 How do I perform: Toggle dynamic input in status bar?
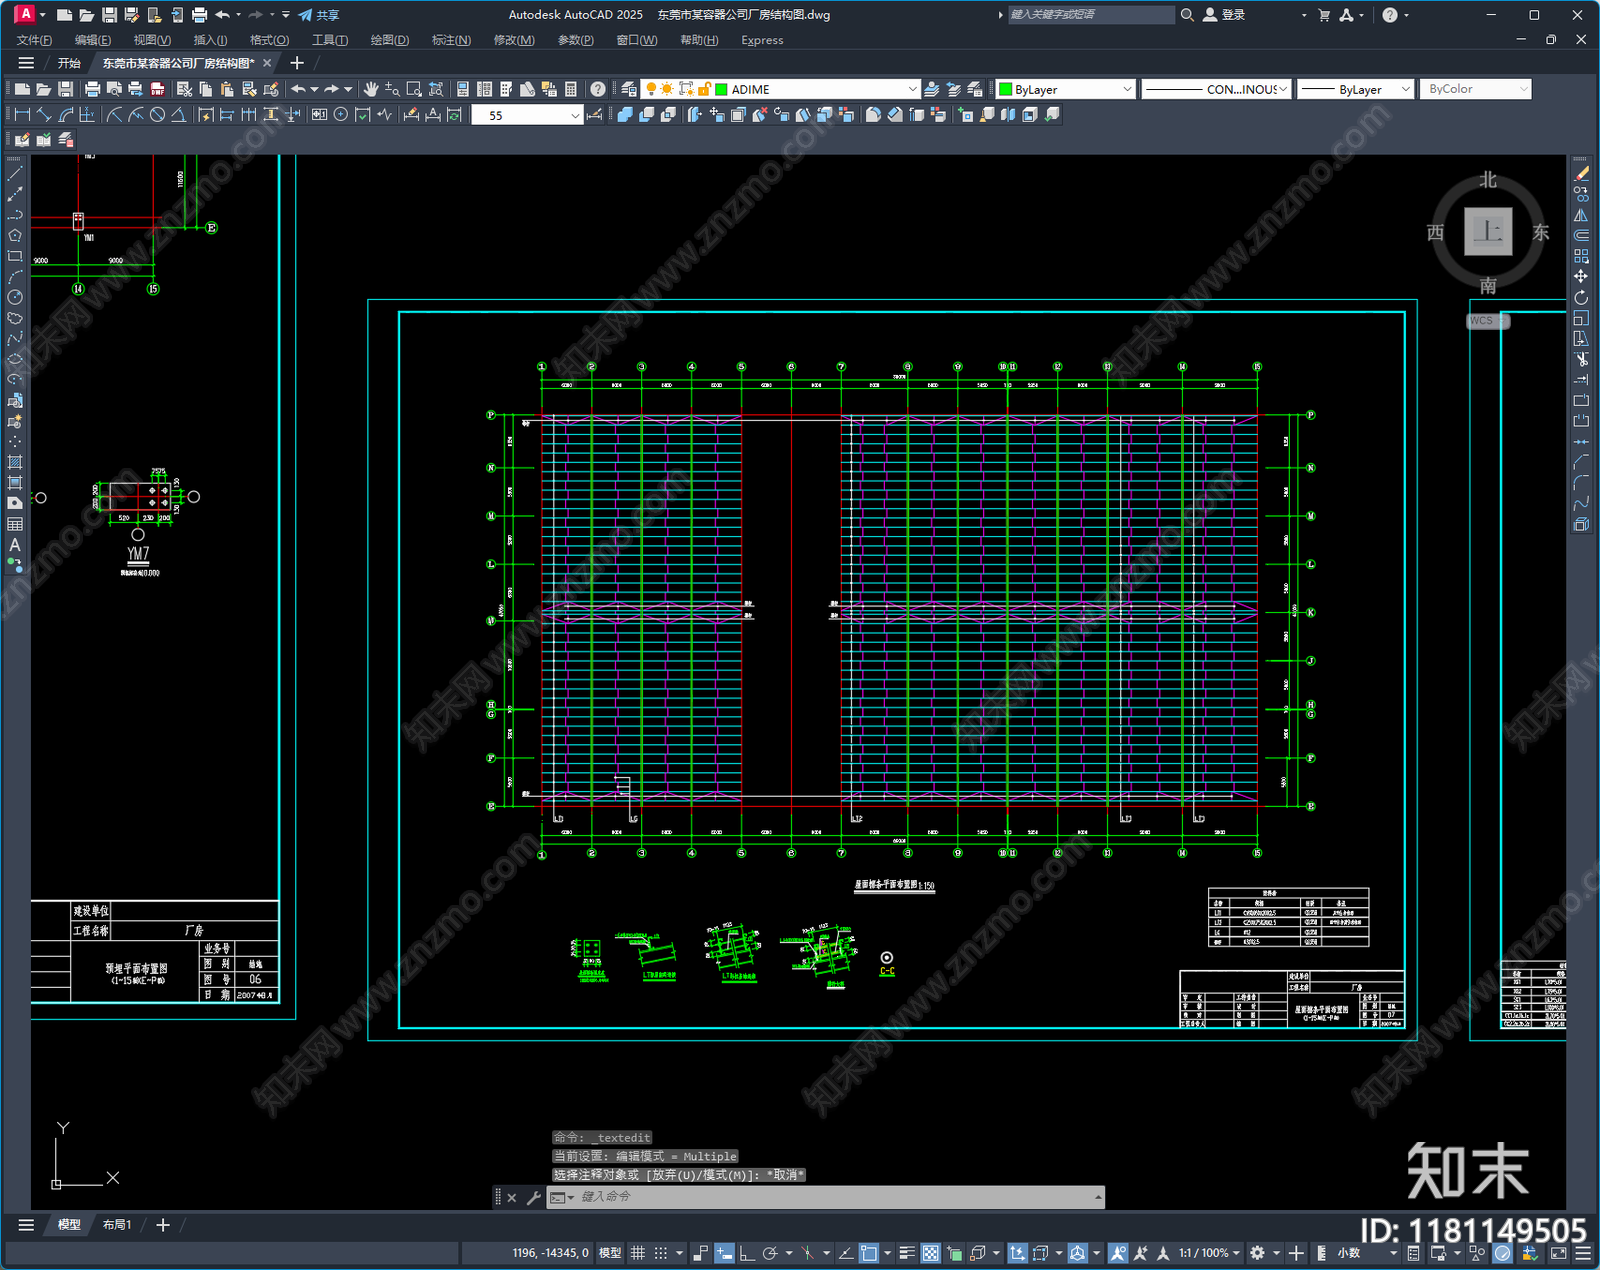point(724,1253)
